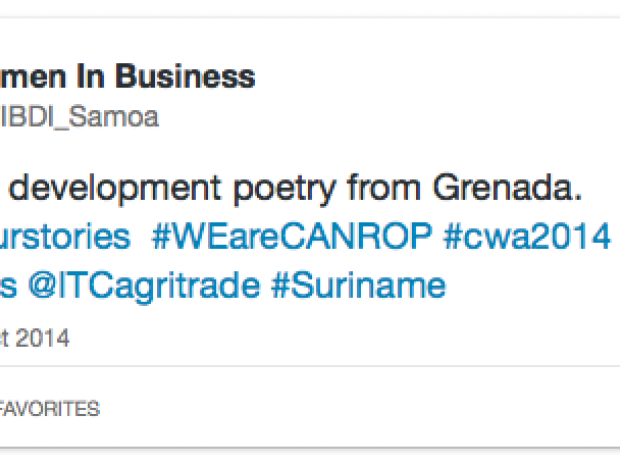Follow the #cwa2014 hashtag link
The width and height of the screenshot is (620, 465).
coord(527,236)
